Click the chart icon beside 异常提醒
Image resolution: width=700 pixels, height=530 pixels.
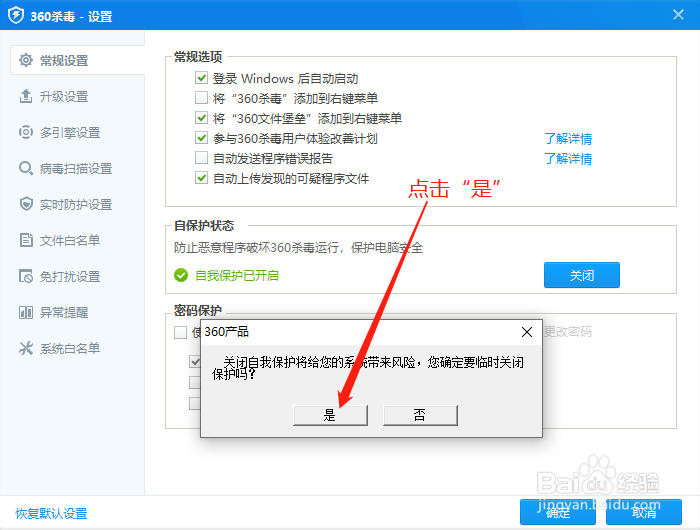(x=26, y=312)
